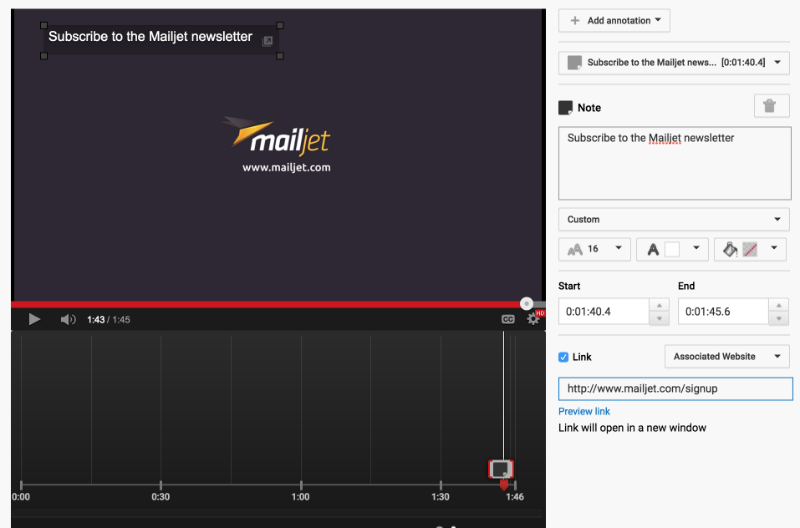Open the annotation selector dropdown
Screen dimensions: 800x528
[674, 62]
